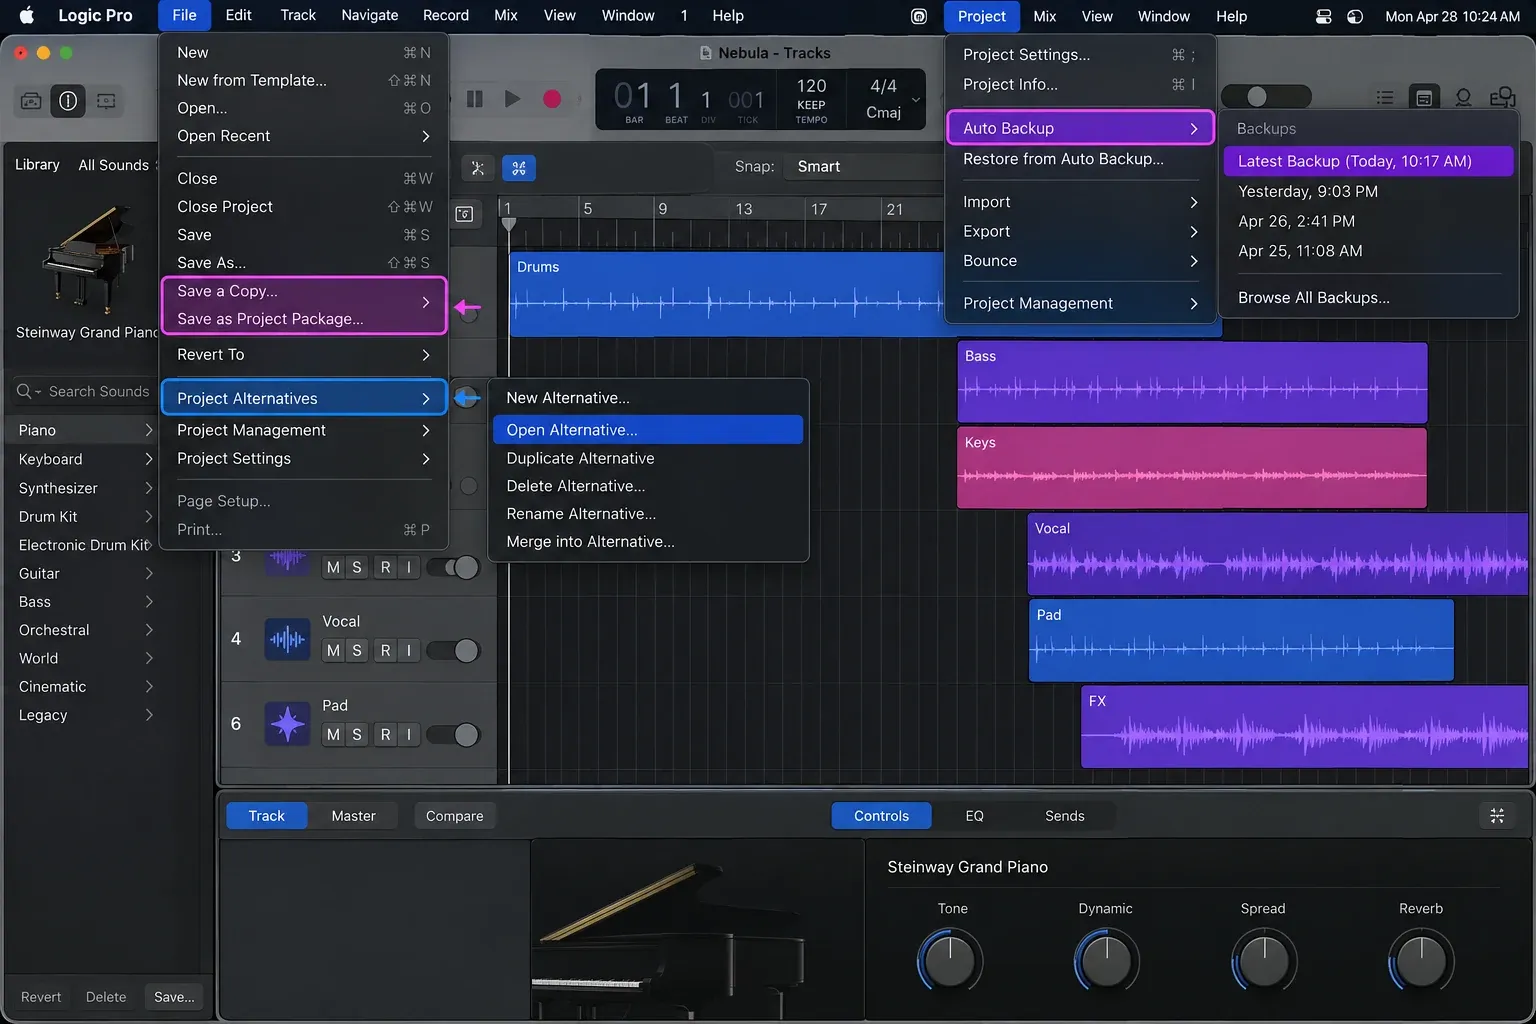The image size is (1536, 1024).
Task: Expand Project Management in File menu
Action: click(303, 430)
